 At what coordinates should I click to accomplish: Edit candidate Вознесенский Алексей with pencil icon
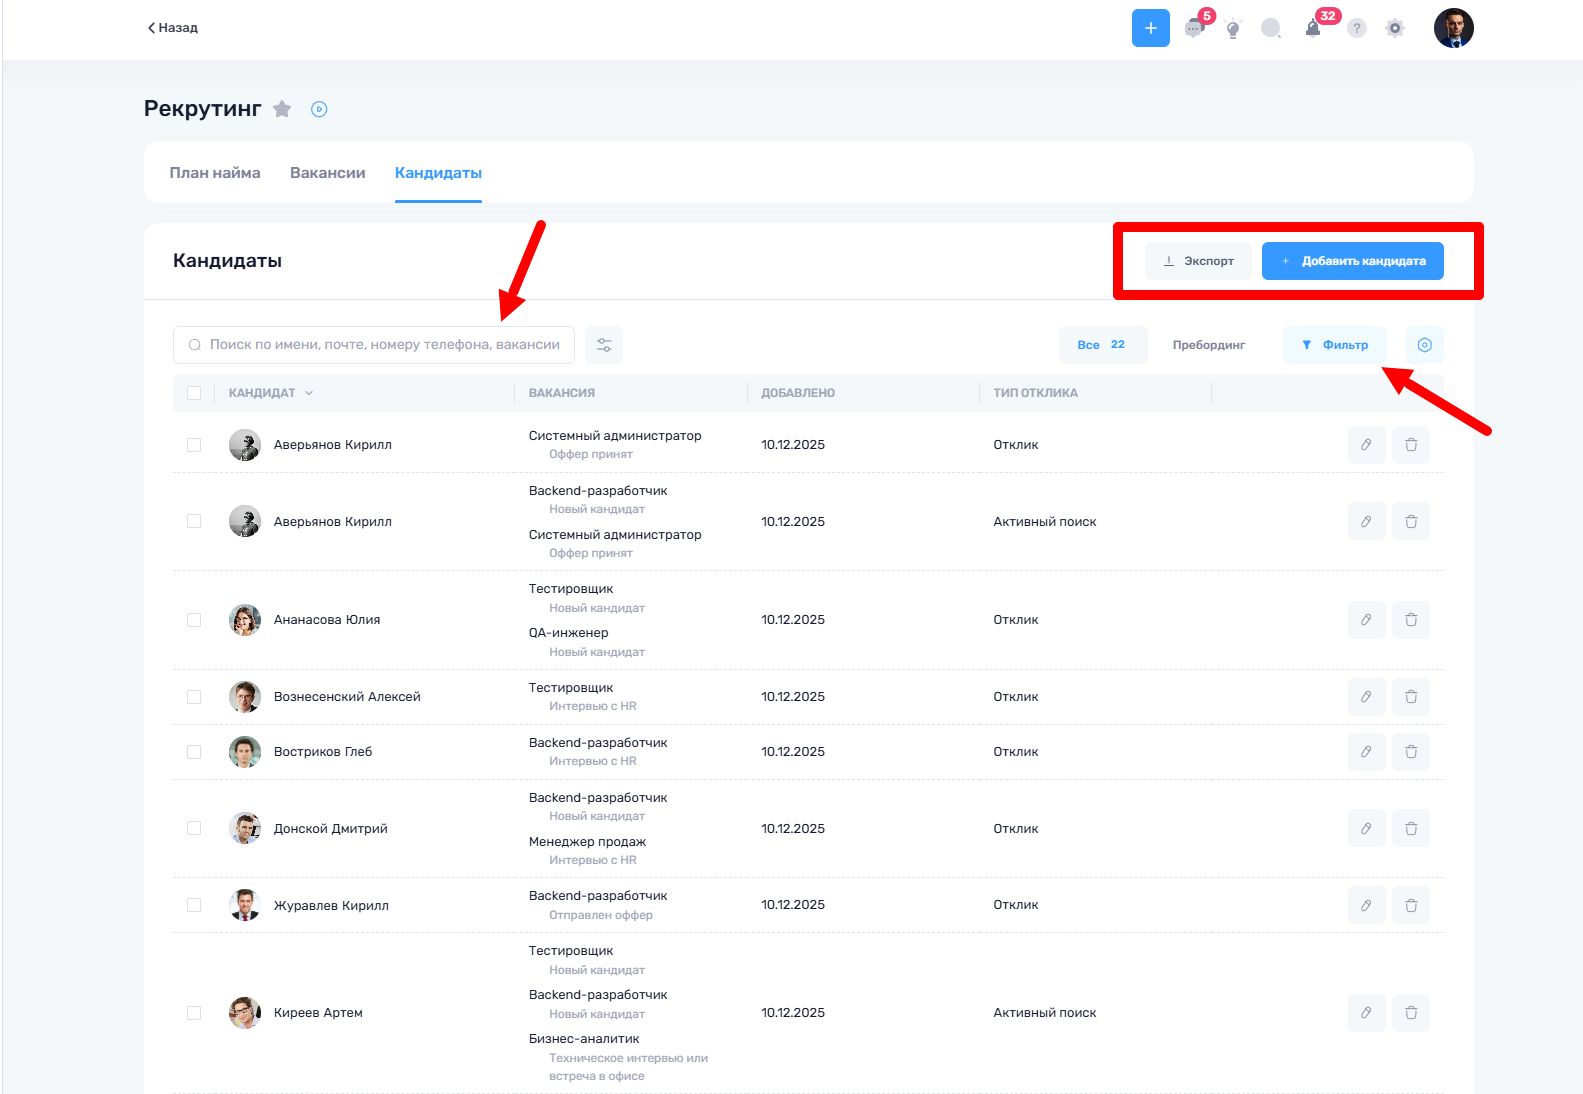(1366, 697)
